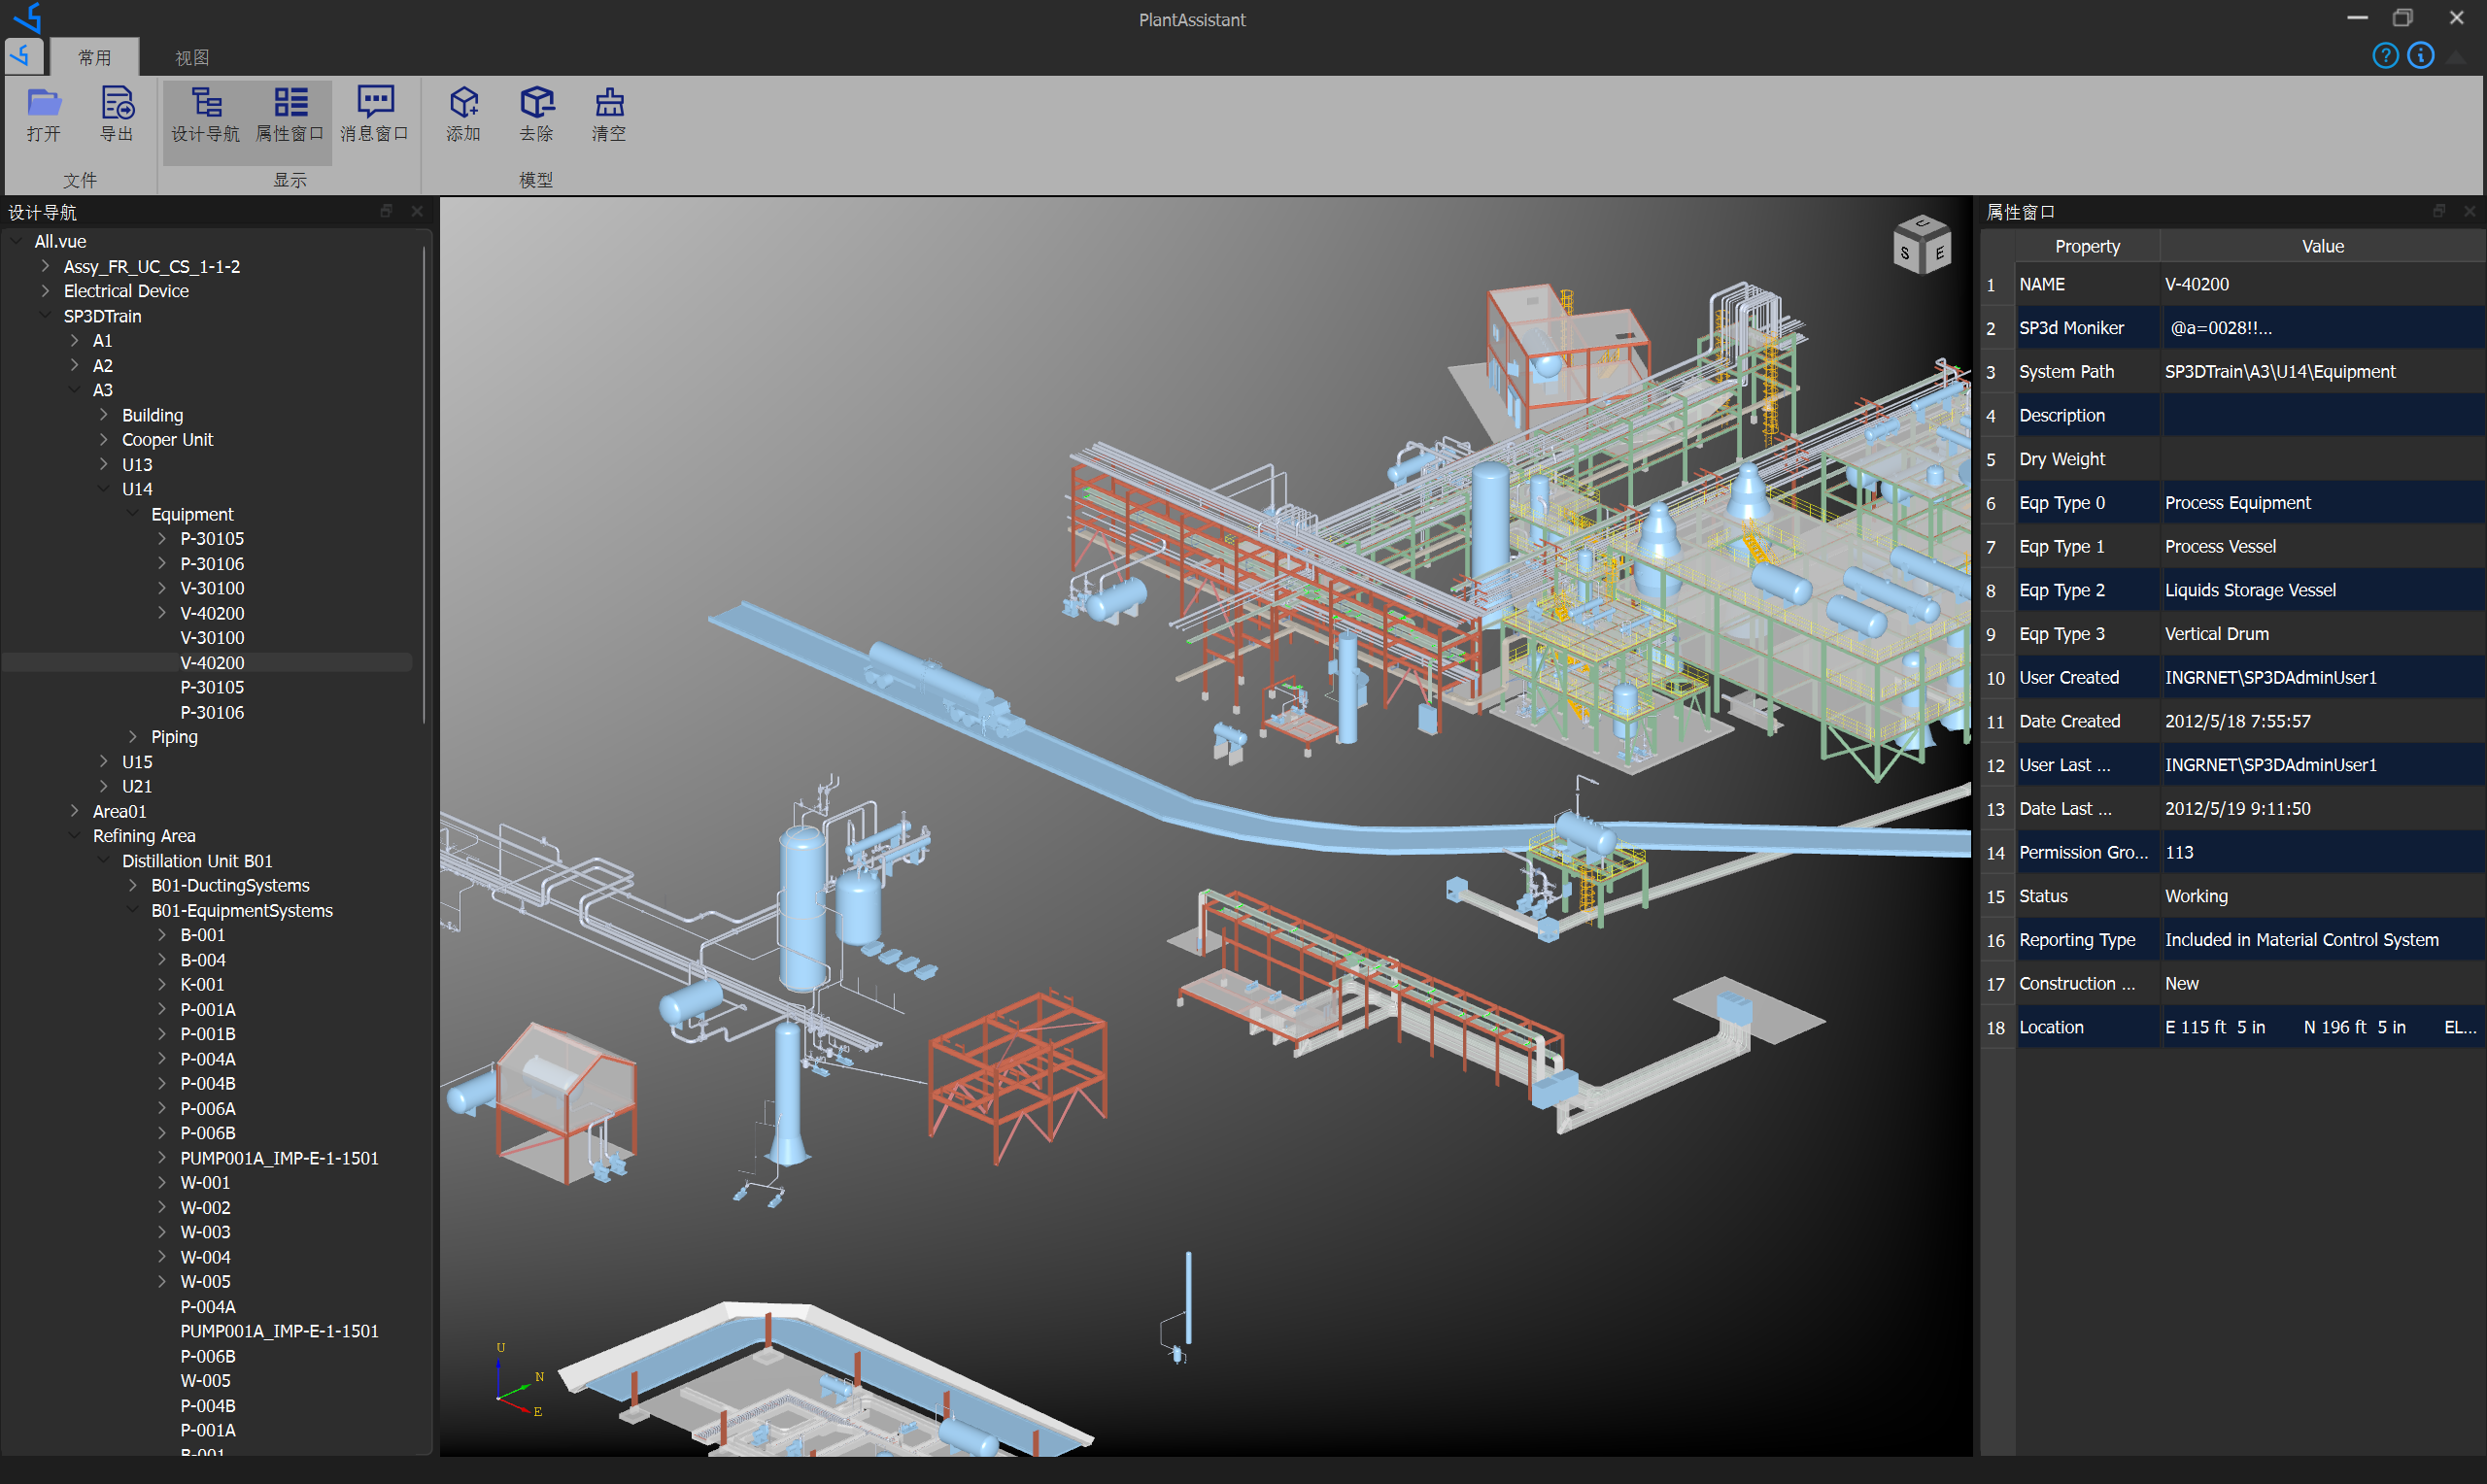Click the Value column header
The height and width of the screenshot is (1484, 2487).
[2322, 246]
